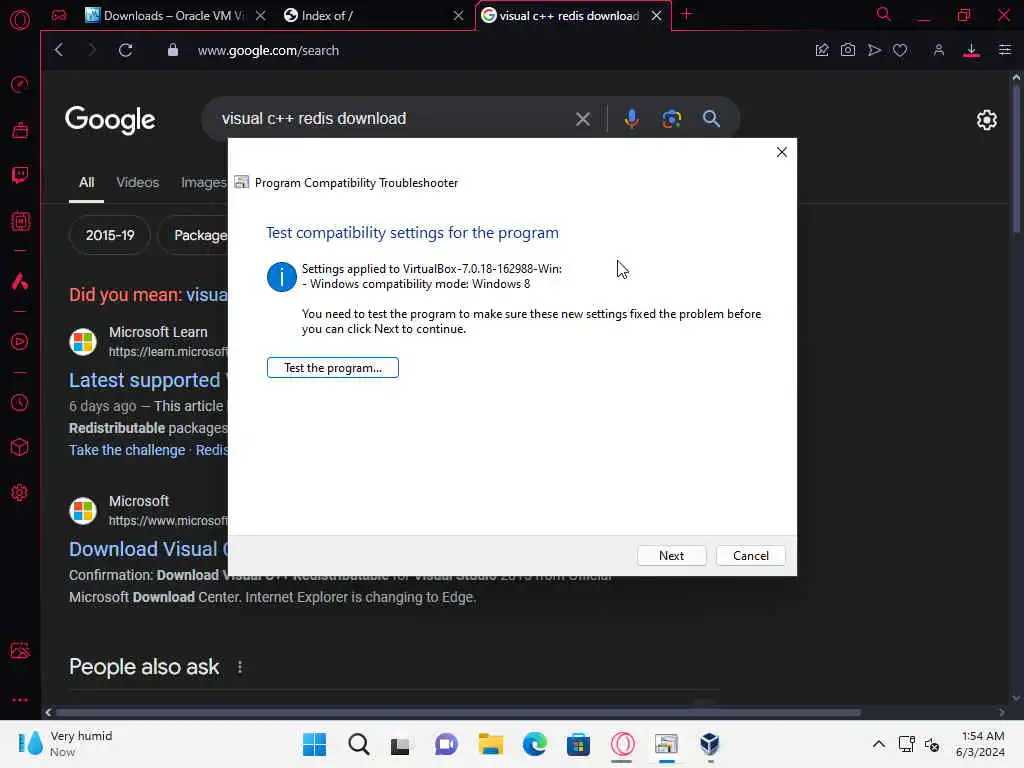
Task: Click the padlock site security icon
Action: (172, 50)
